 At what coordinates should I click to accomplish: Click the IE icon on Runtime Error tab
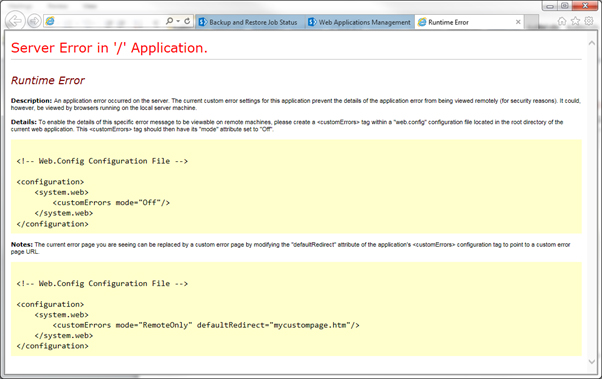(422, 22)
